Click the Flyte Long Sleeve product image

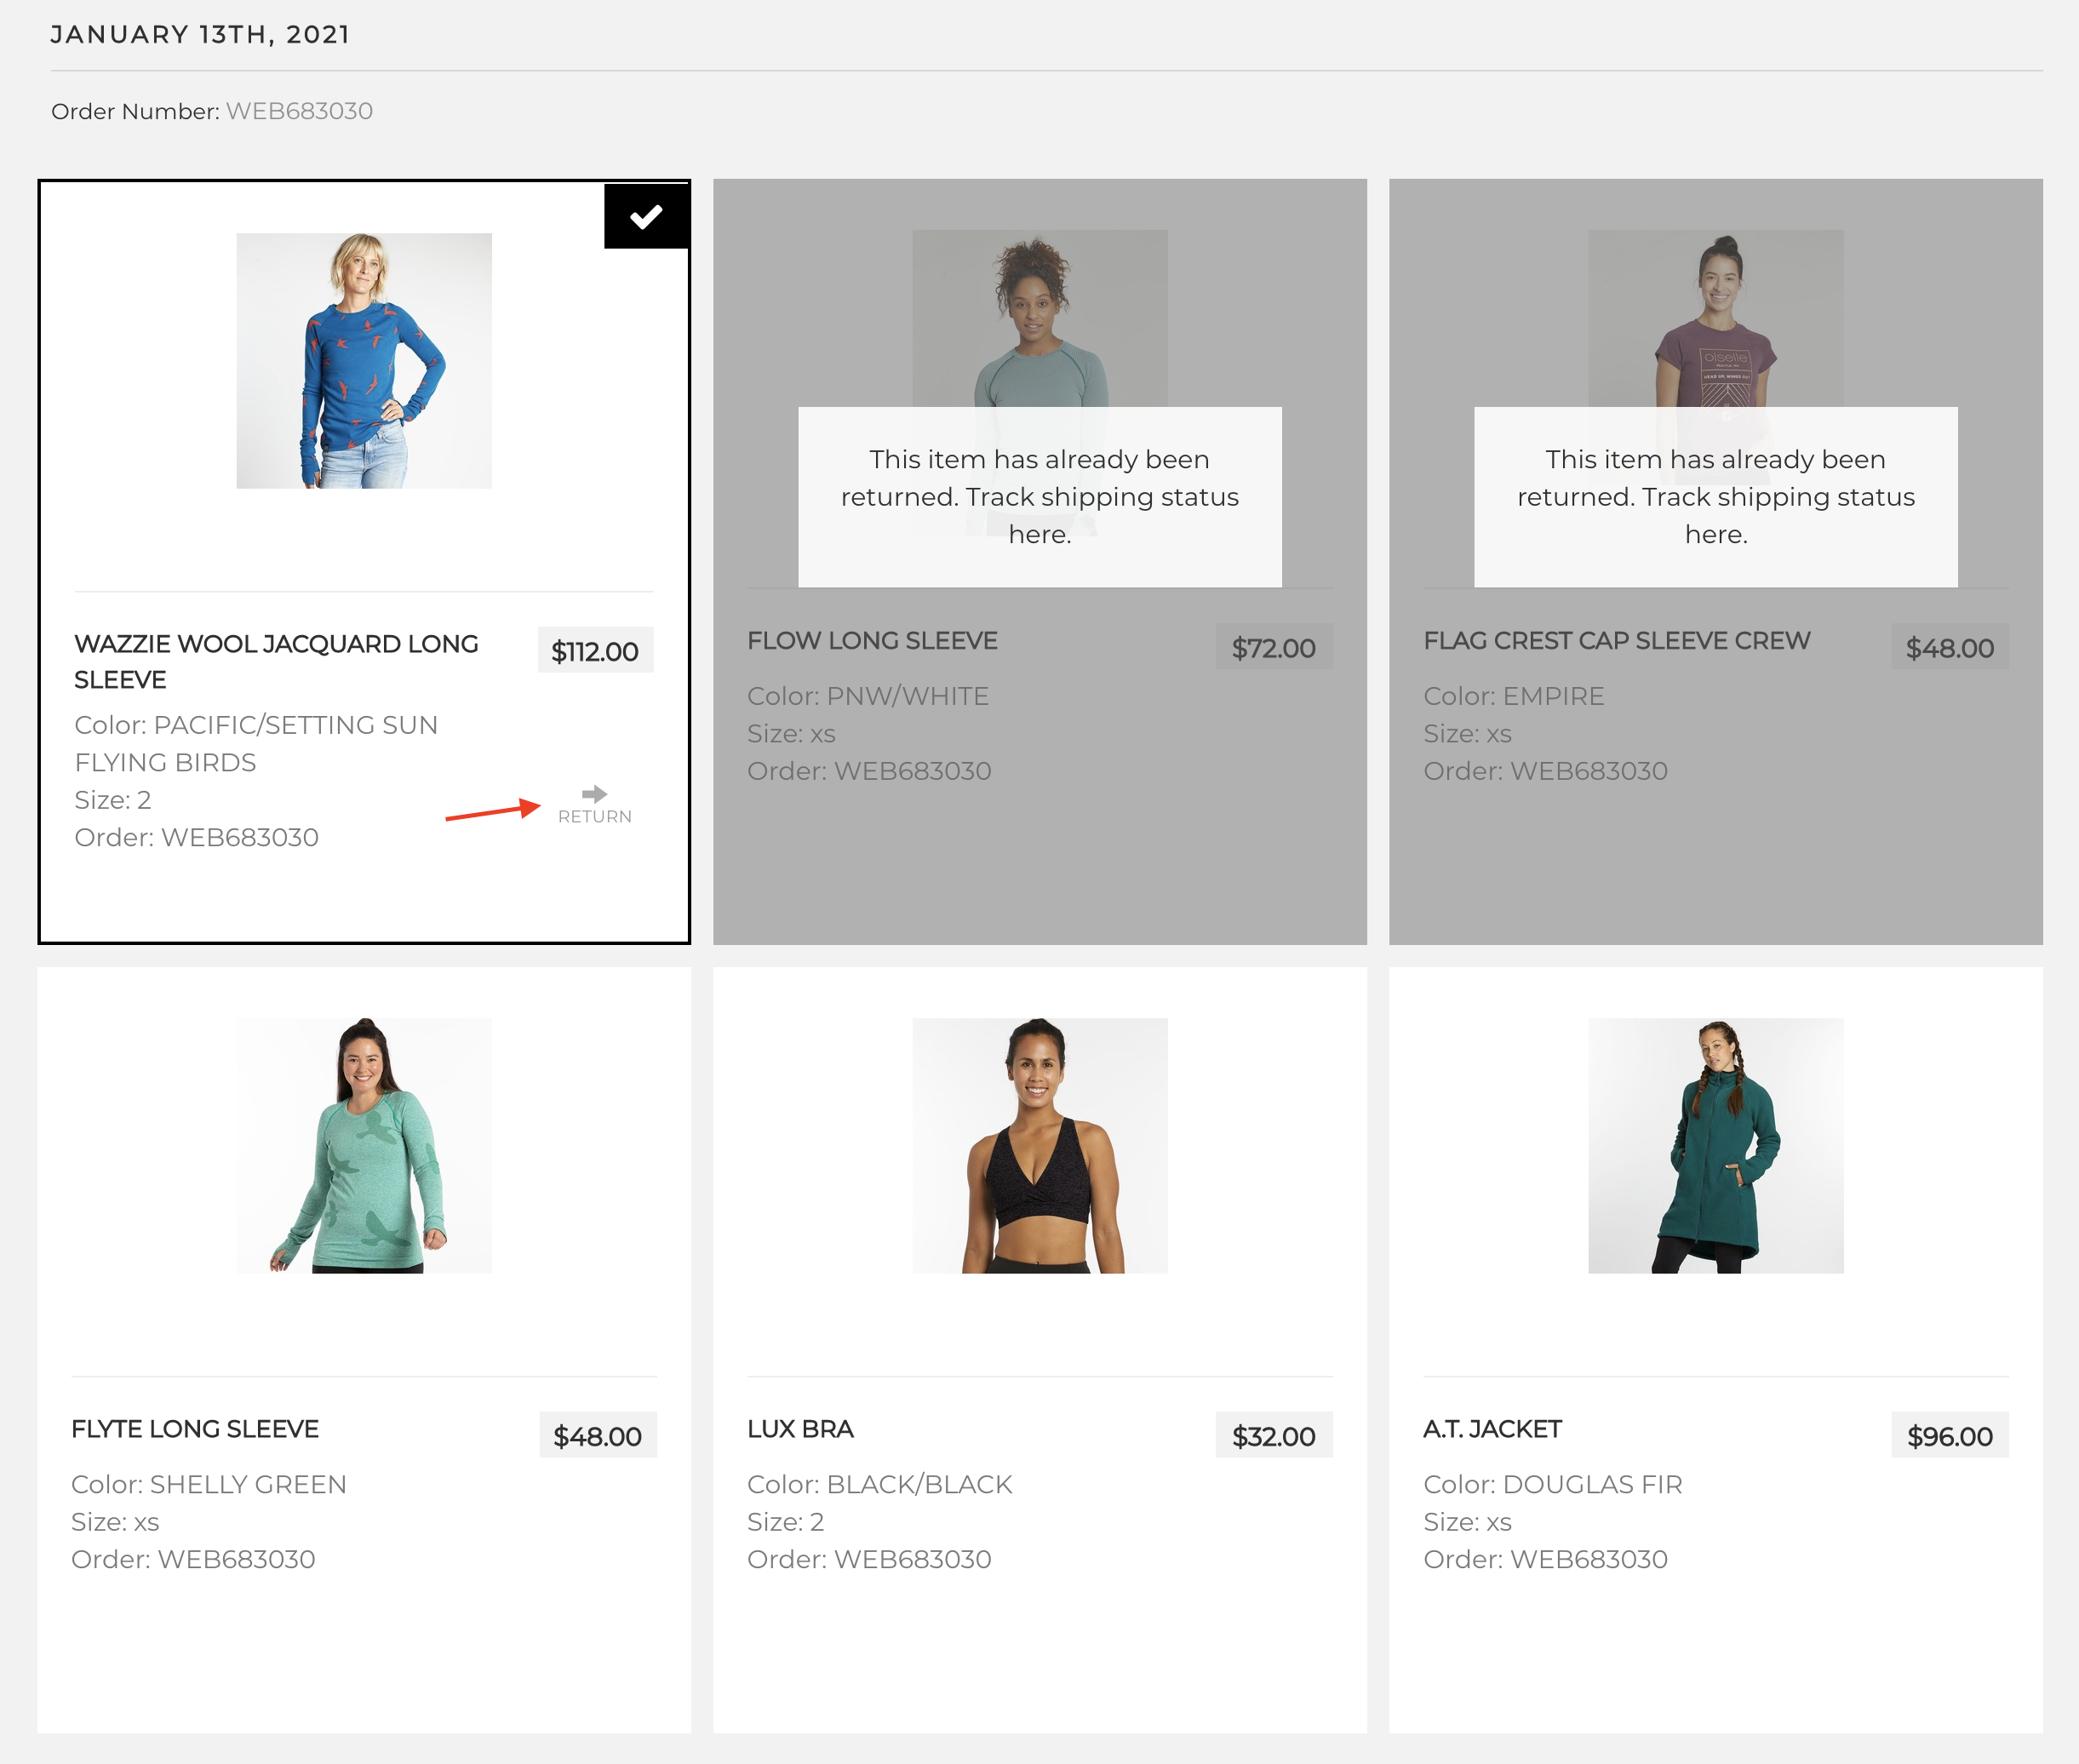364,1145
